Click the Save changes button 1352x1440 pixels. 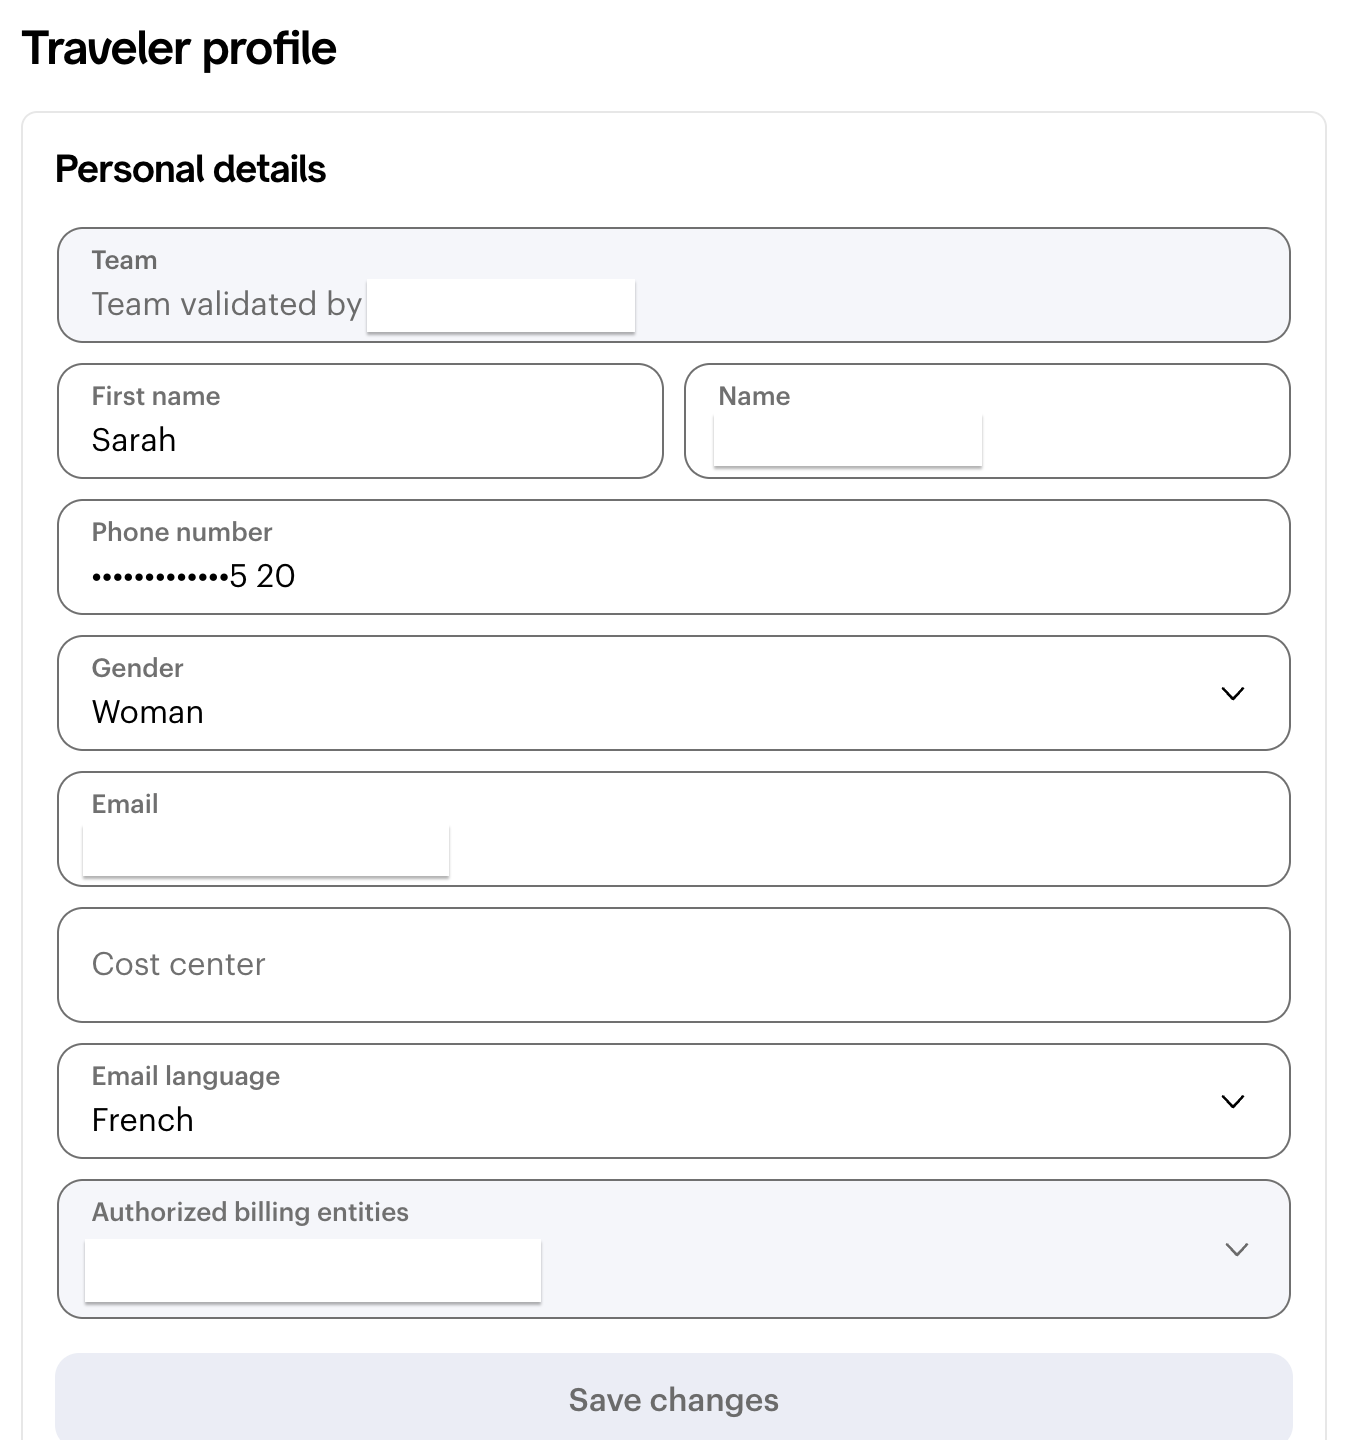coord(673,1400)
